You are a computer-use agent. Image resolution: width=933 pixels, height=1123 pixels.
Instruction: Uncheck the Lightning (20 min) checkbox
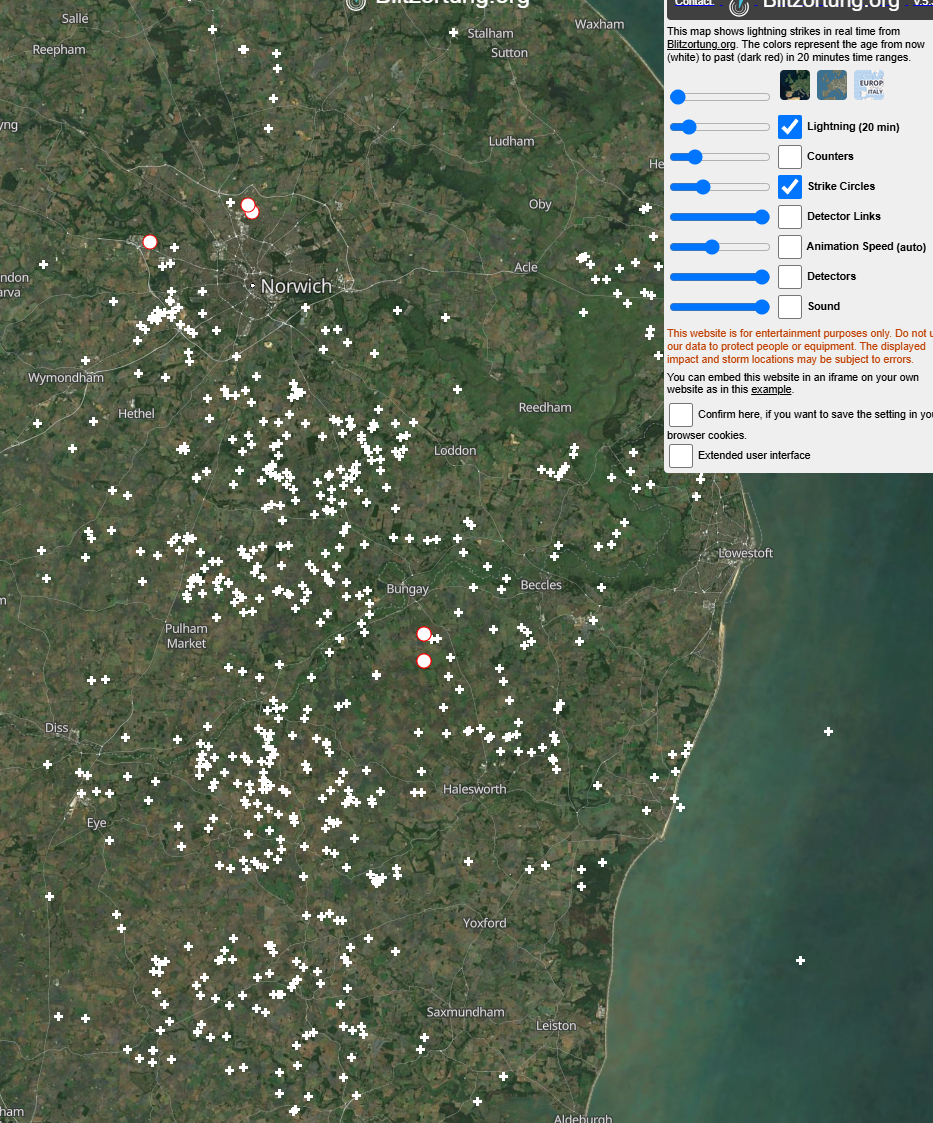[x=790, y=127]
